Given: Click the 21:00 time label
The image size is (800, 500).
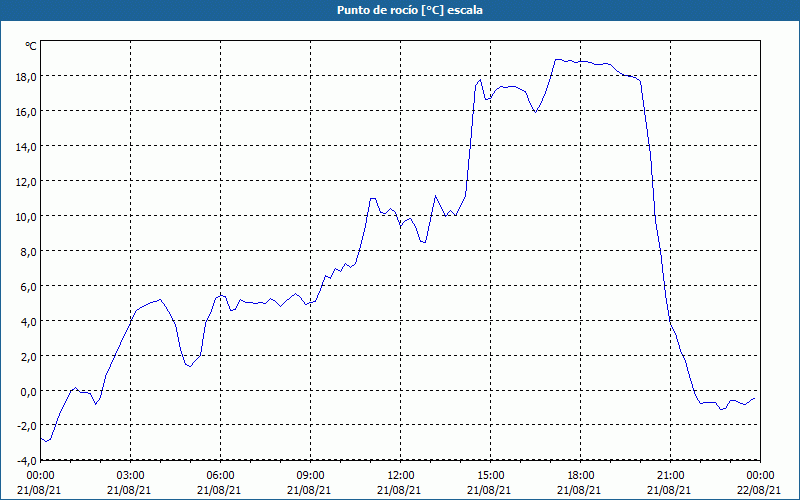Looking at the screenshot, I should pyautogui.click(x=670, y=476).
